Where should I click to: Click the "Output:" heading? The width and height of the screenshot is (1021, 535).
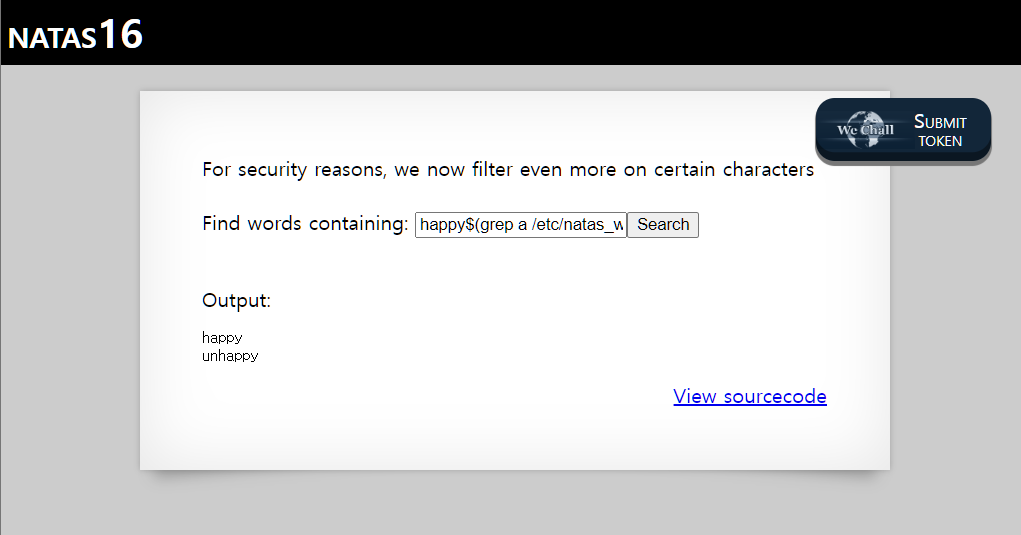coord(236,301)
